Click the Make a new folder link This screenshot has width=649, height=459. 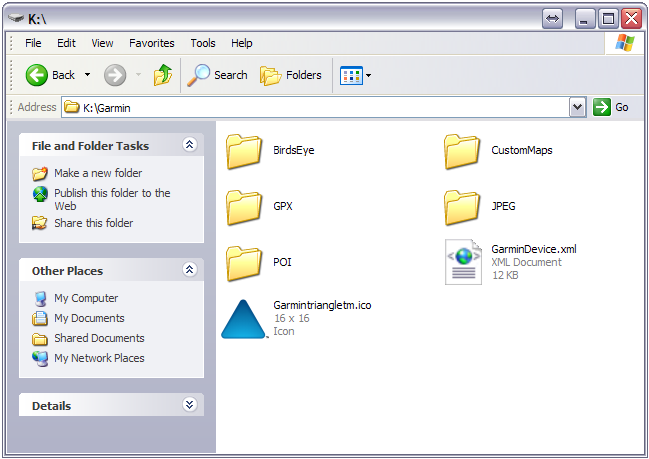tap(98, 173)
